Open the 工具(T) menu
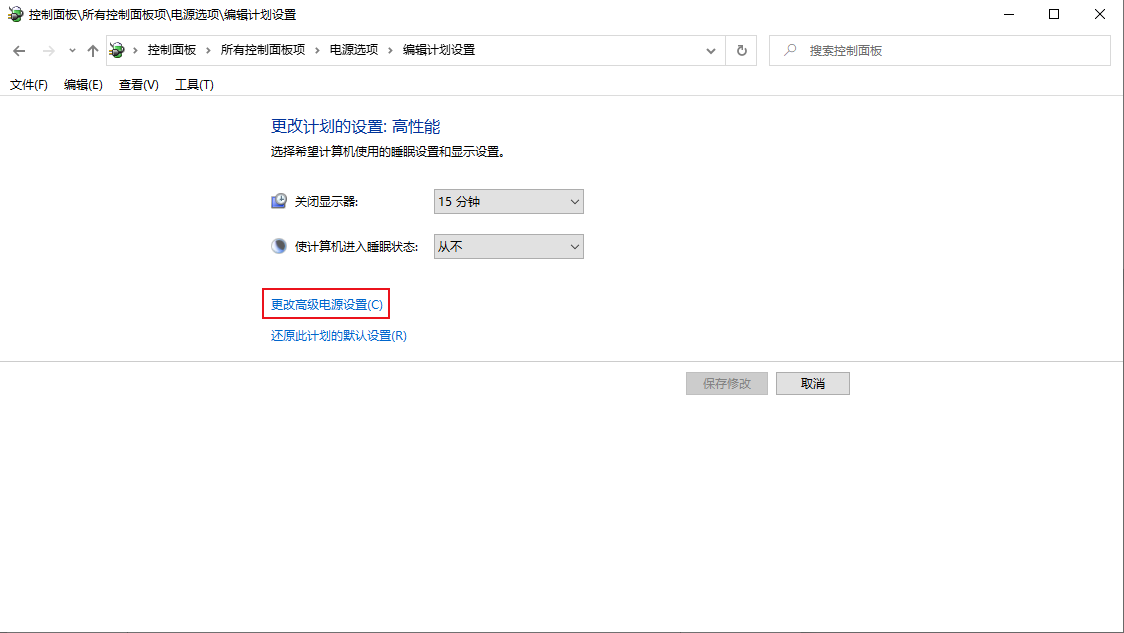The image size is (1124, 633). [194, 85]
